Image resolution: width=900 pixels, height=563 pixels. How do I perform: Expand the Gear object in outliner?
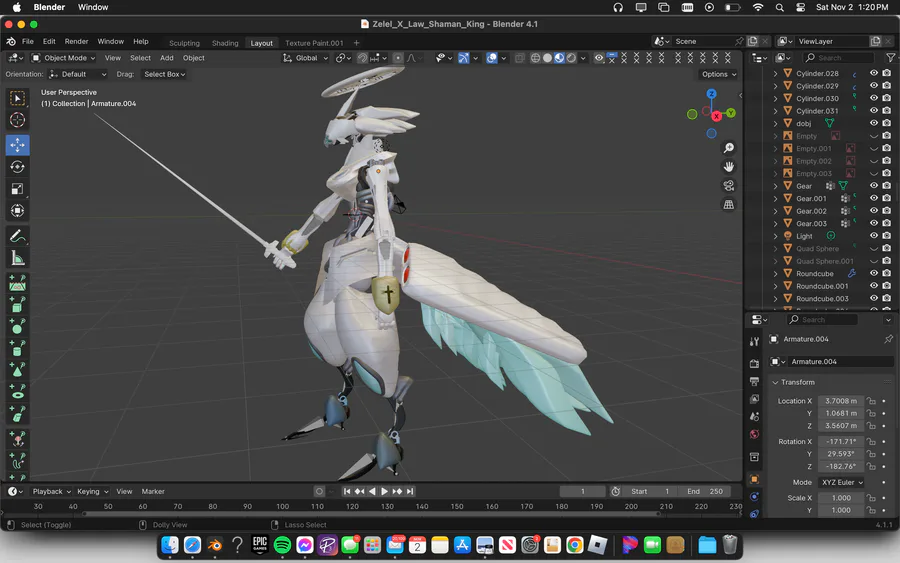(775, 186)
